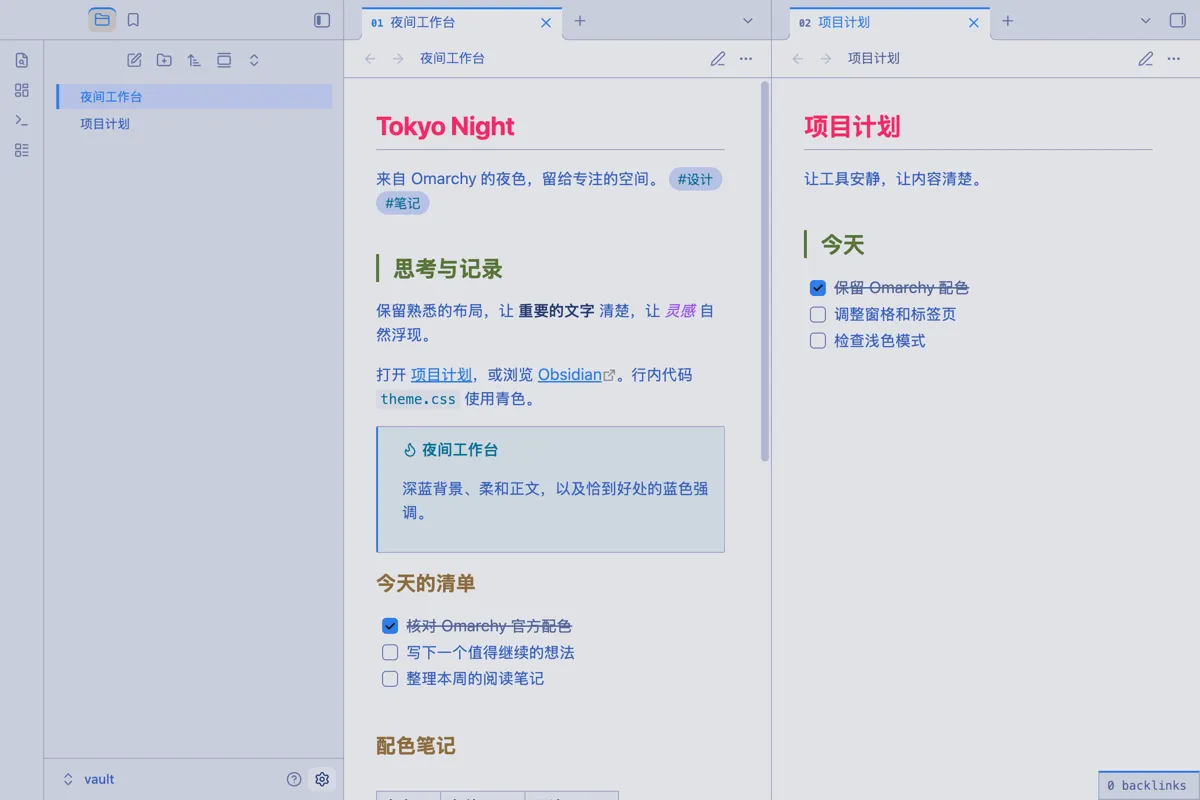This screenshot has width=1200, height=800.
Task: Open command palette ribbon icon
Action: coord(22,120)
